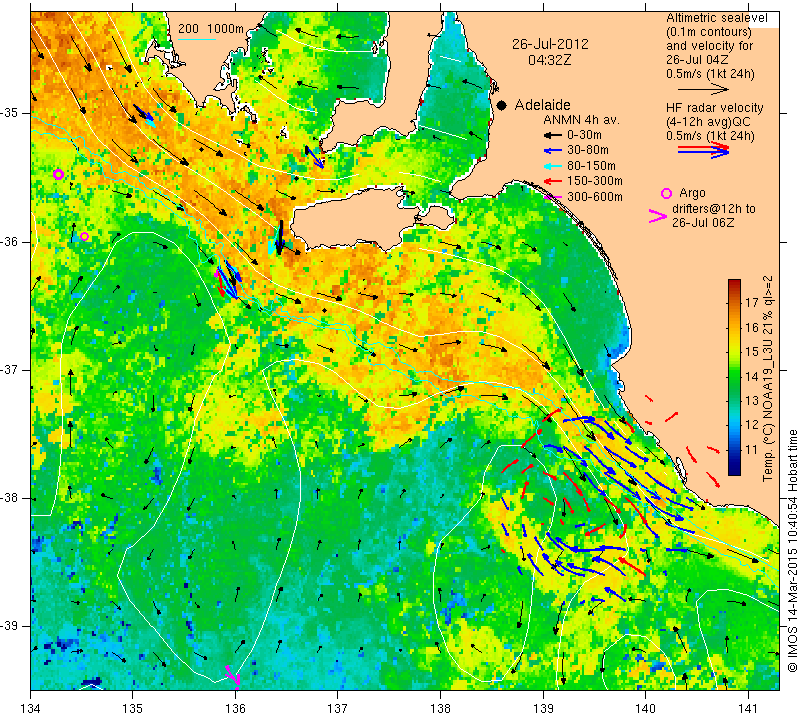Click latitude axis label -38
The image size is (800, 720).
pos(11,498)
